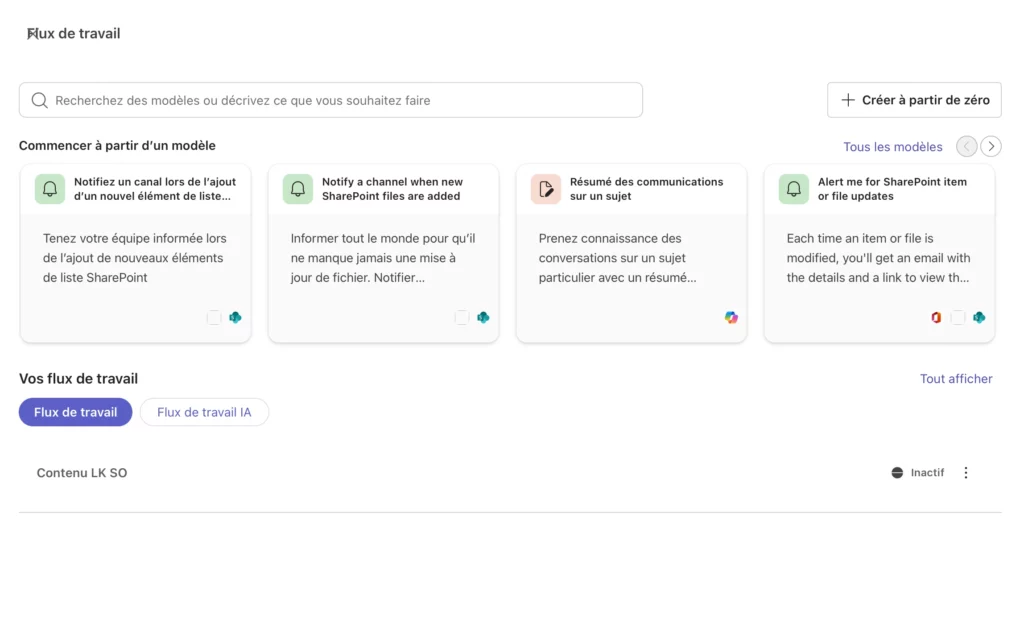This screenshot has height=619, width=1024.
Task: Click the magnifying glass icon in the search bar
Action: click(40, 100)
